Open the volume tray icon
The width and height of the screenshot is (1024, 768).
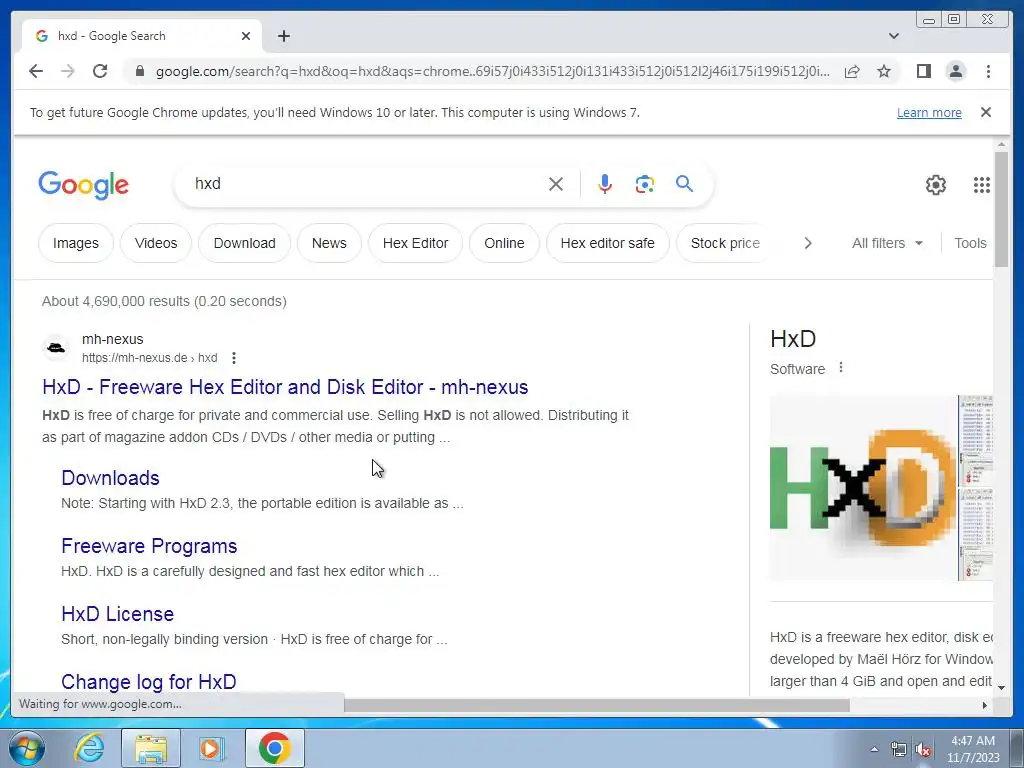click(923, 750)
